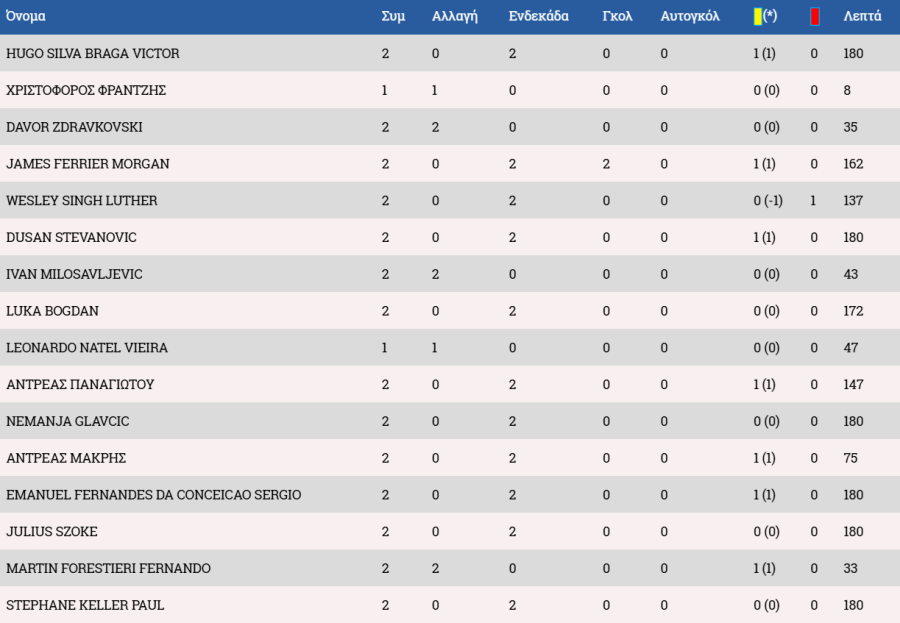Open ΧΡΙΣΤΟΦΟΡΟΣ ΦΡΑΝΤΖΗΣ player entry
900x623 pixels.
pos(86,90)
